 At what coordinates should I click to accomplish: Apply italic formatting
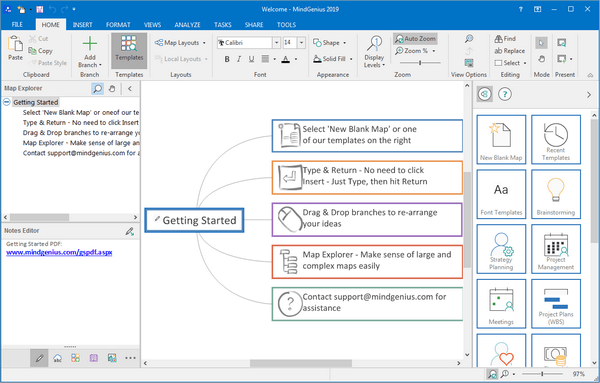click(x=239, y=59)
